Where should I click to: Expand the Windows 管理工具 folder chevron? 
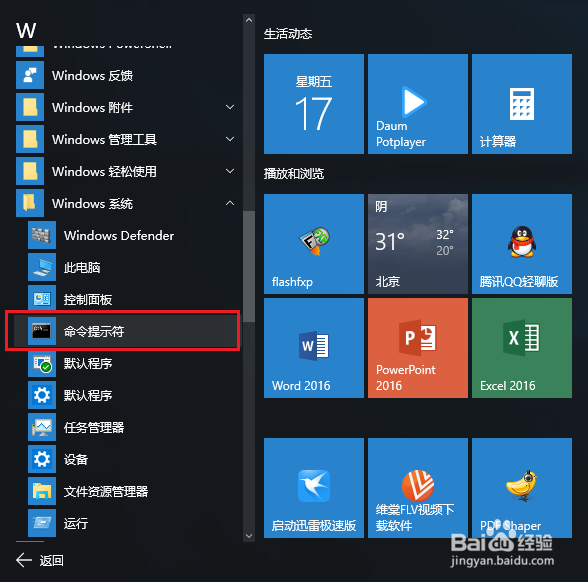(230, 139)
